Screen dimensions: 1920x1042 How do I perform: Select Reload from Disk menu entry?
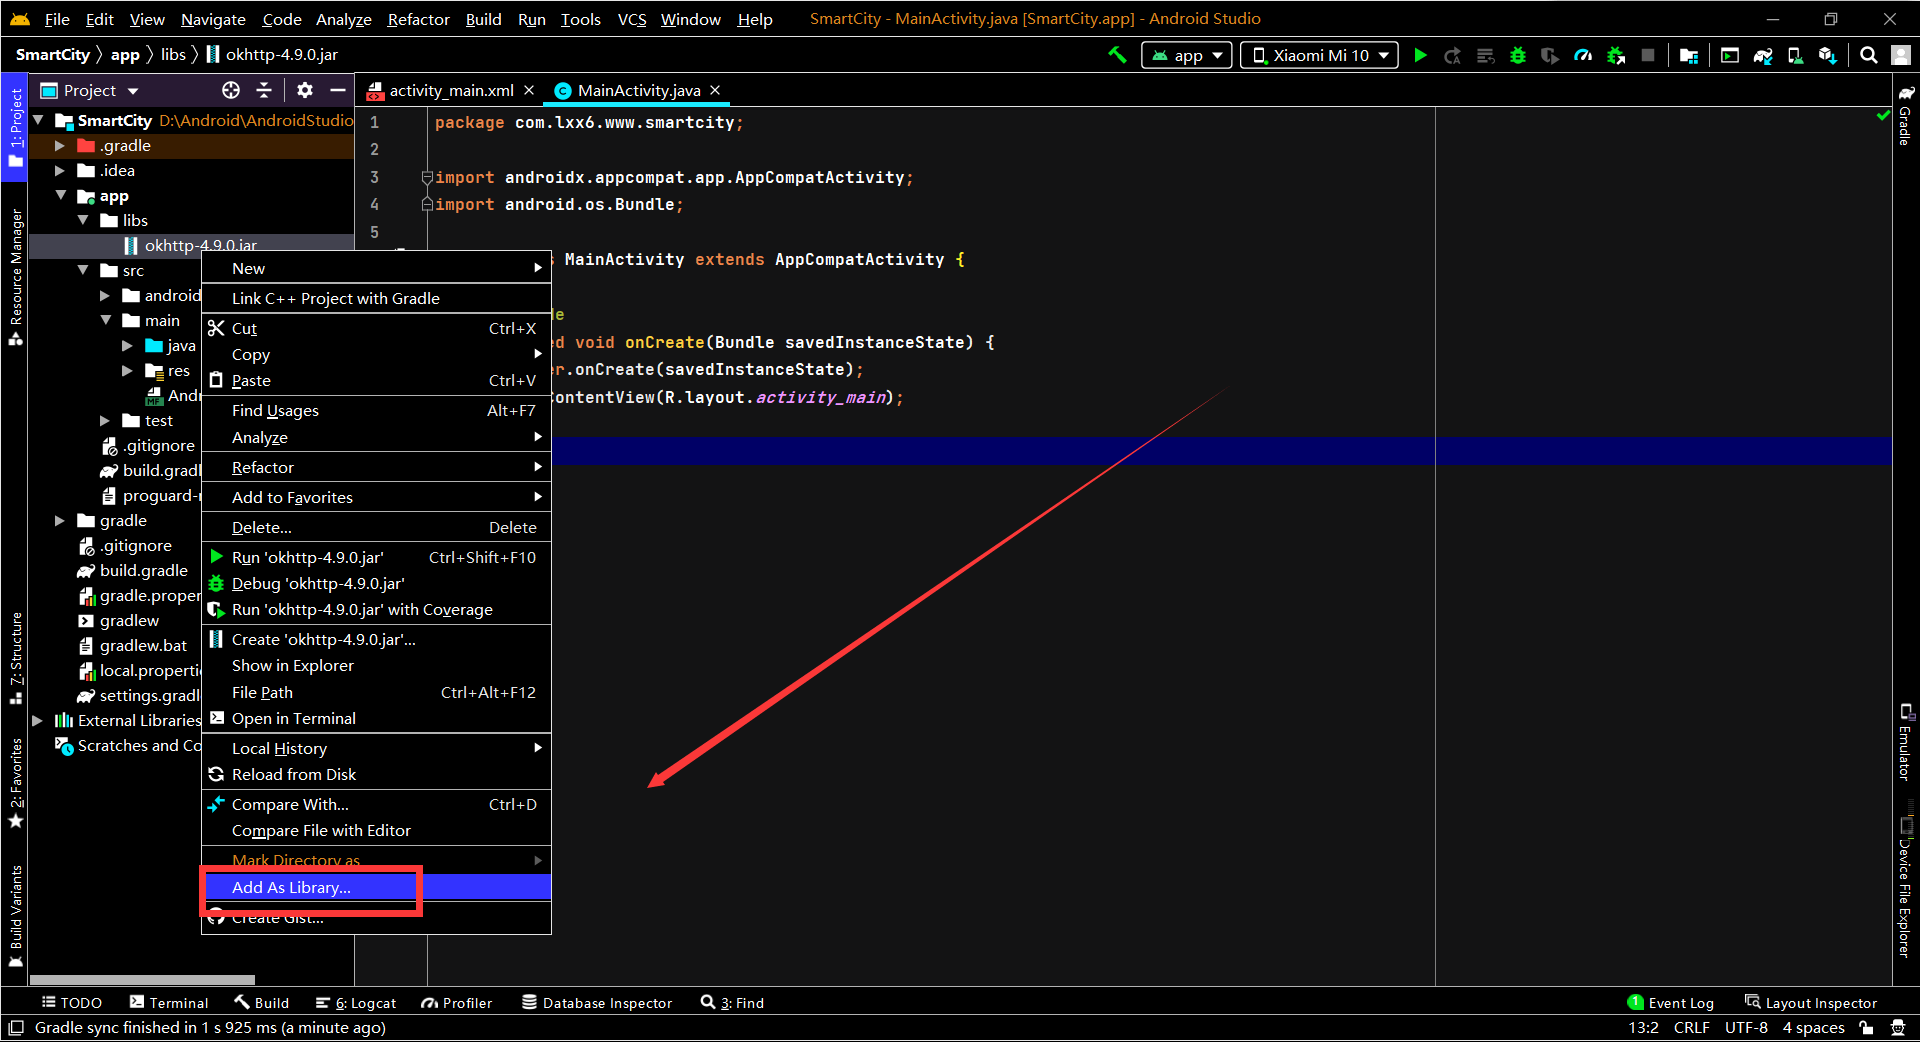pyautogui.click(x=377, y=775)
